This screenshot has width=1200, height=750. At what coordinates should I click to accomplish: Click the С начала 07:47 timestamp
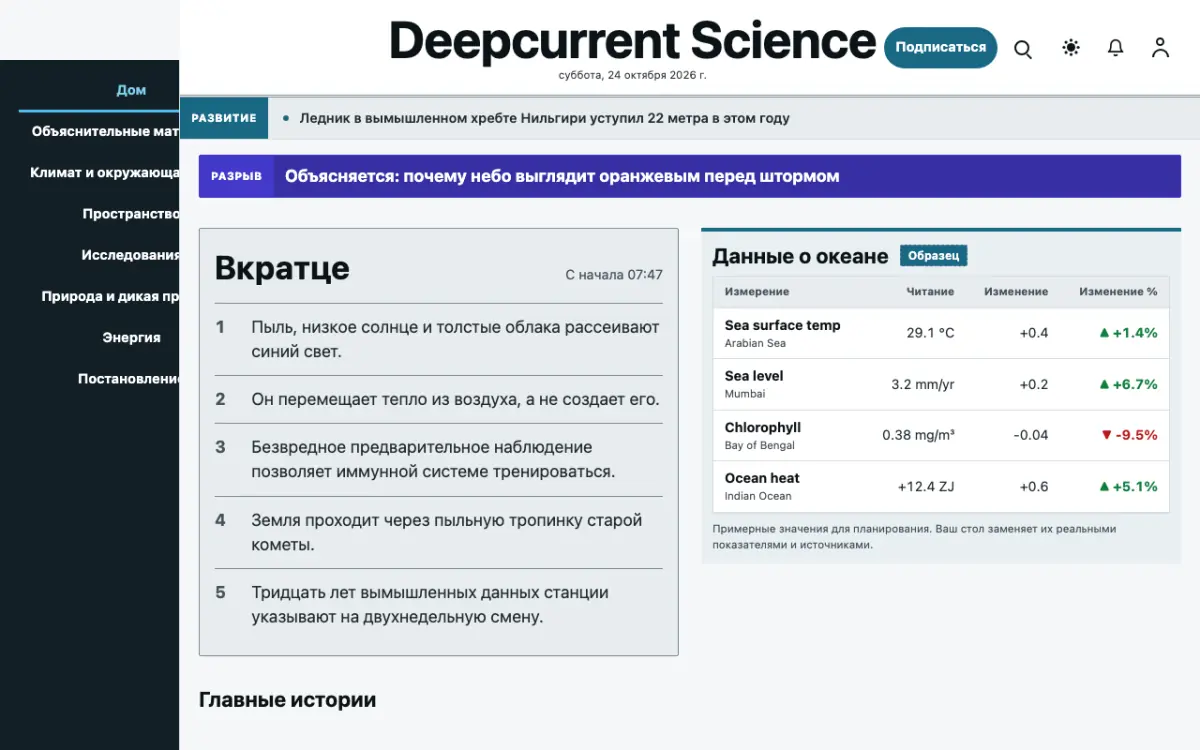click(x=614, y=275)
